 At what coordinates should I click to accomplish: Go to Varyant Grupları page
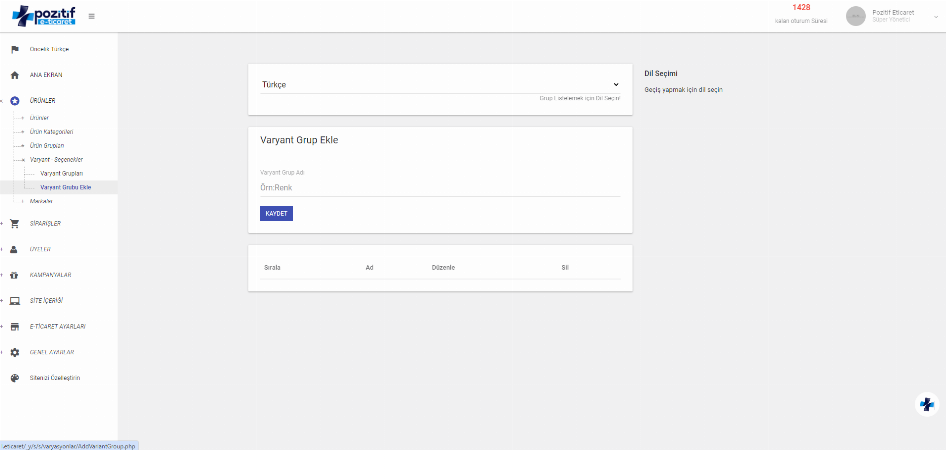point(61,173)
